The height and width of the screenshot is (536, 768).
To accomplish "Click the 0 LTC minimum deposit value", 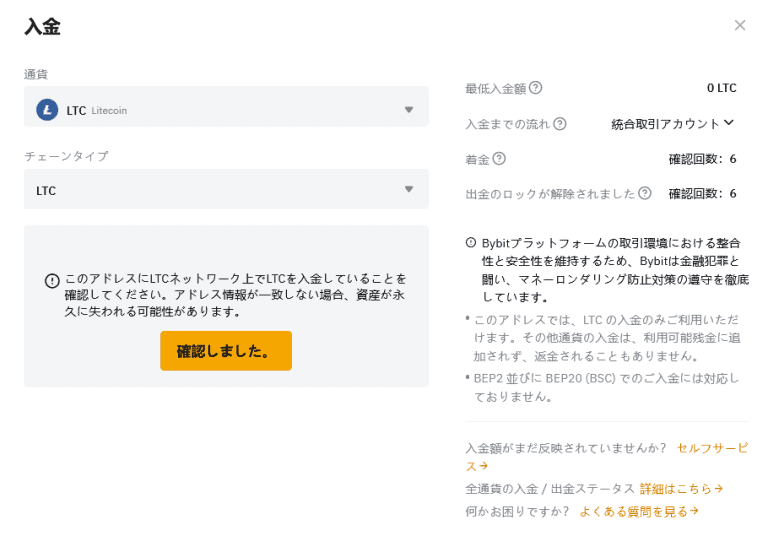I will (x=721, y=88).
